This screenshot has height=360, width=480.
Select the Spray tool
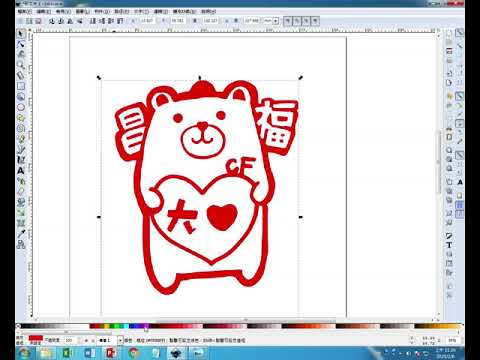(x=21, y=181)
